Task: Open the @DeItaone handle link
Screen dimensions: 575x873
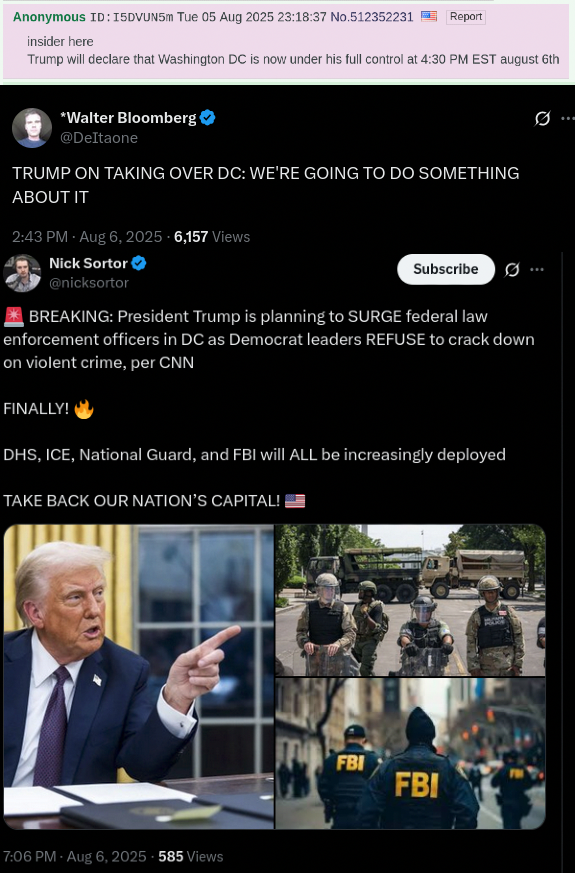Action: (99, 138)
